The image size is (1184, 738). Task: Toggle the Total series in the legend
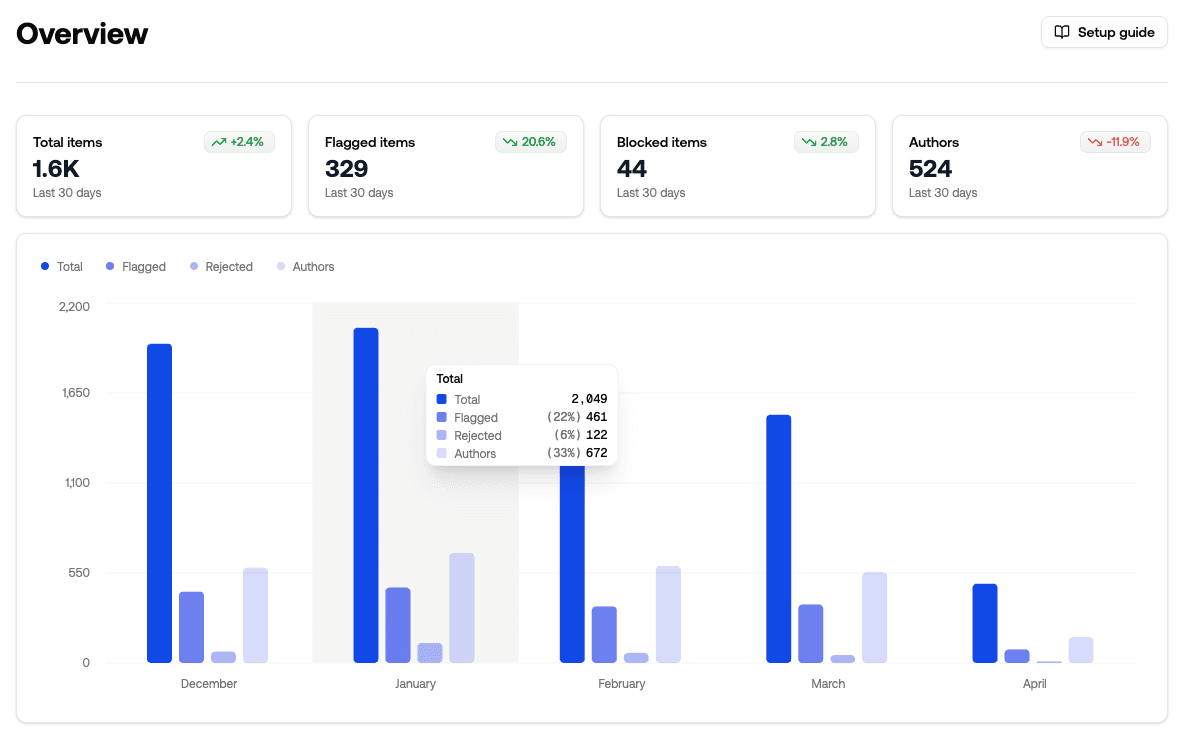(62, 266)
